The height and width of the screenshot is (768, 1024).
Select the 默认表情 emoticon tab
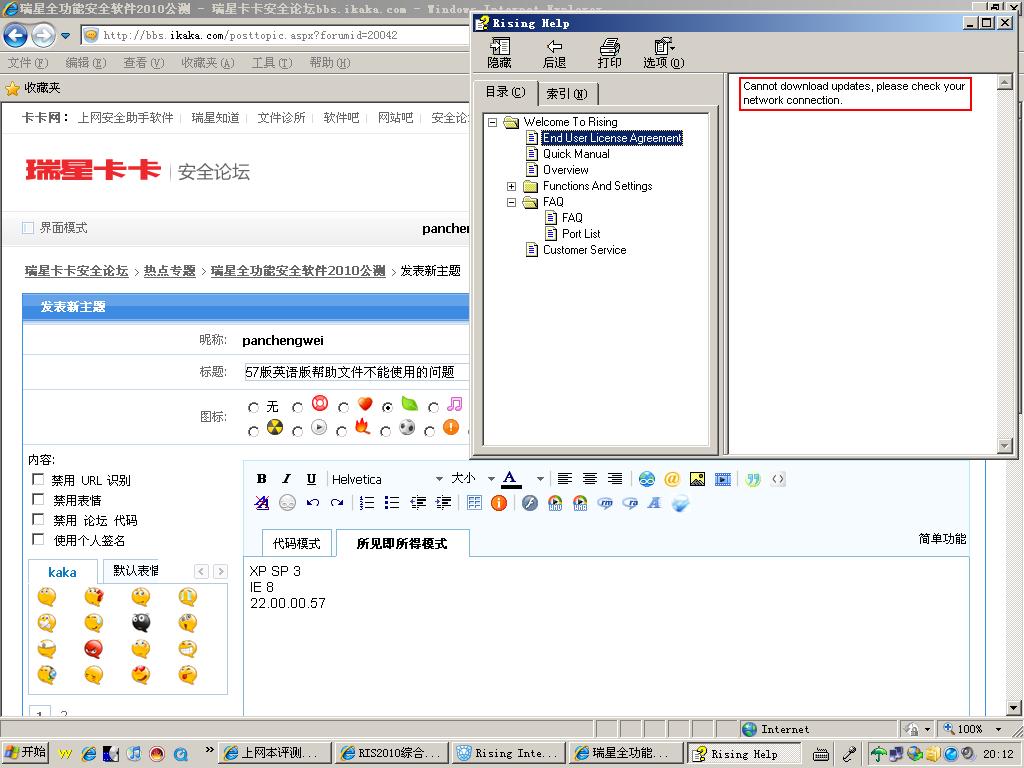coord(135,571)
